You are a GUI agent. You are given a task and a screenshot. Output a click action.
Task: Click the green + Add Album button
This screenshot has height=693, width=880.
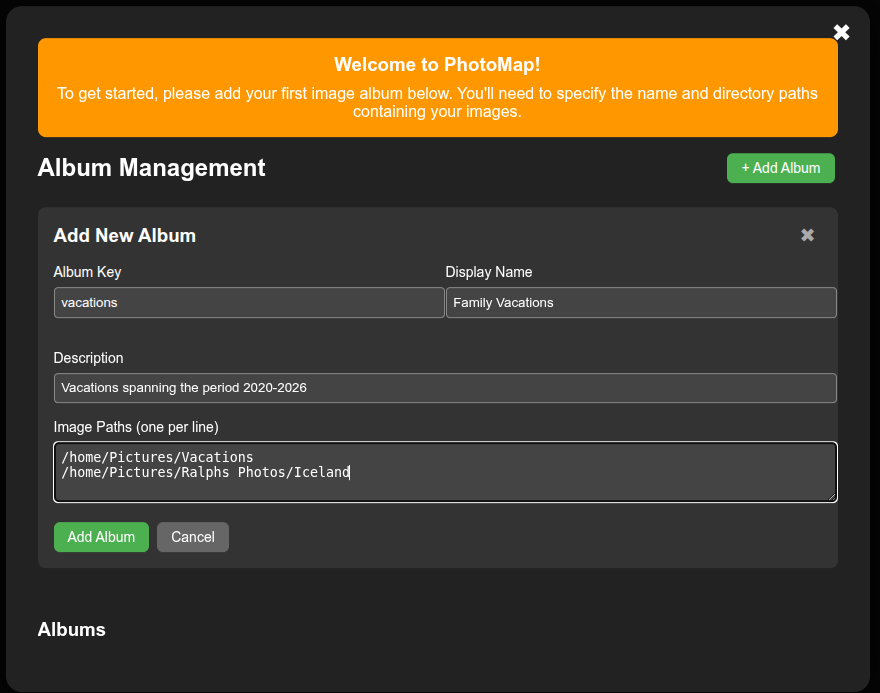point(781,168)
